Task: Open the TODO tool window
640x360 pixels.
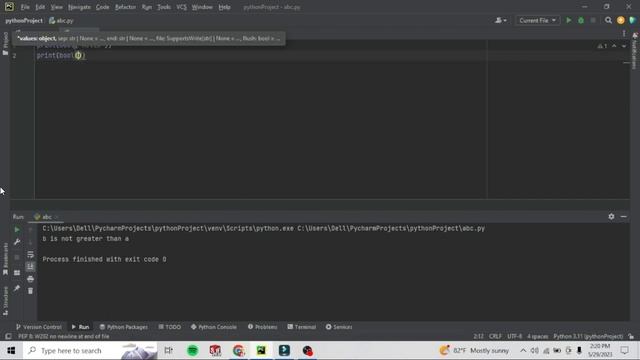Action: point(169,327)
